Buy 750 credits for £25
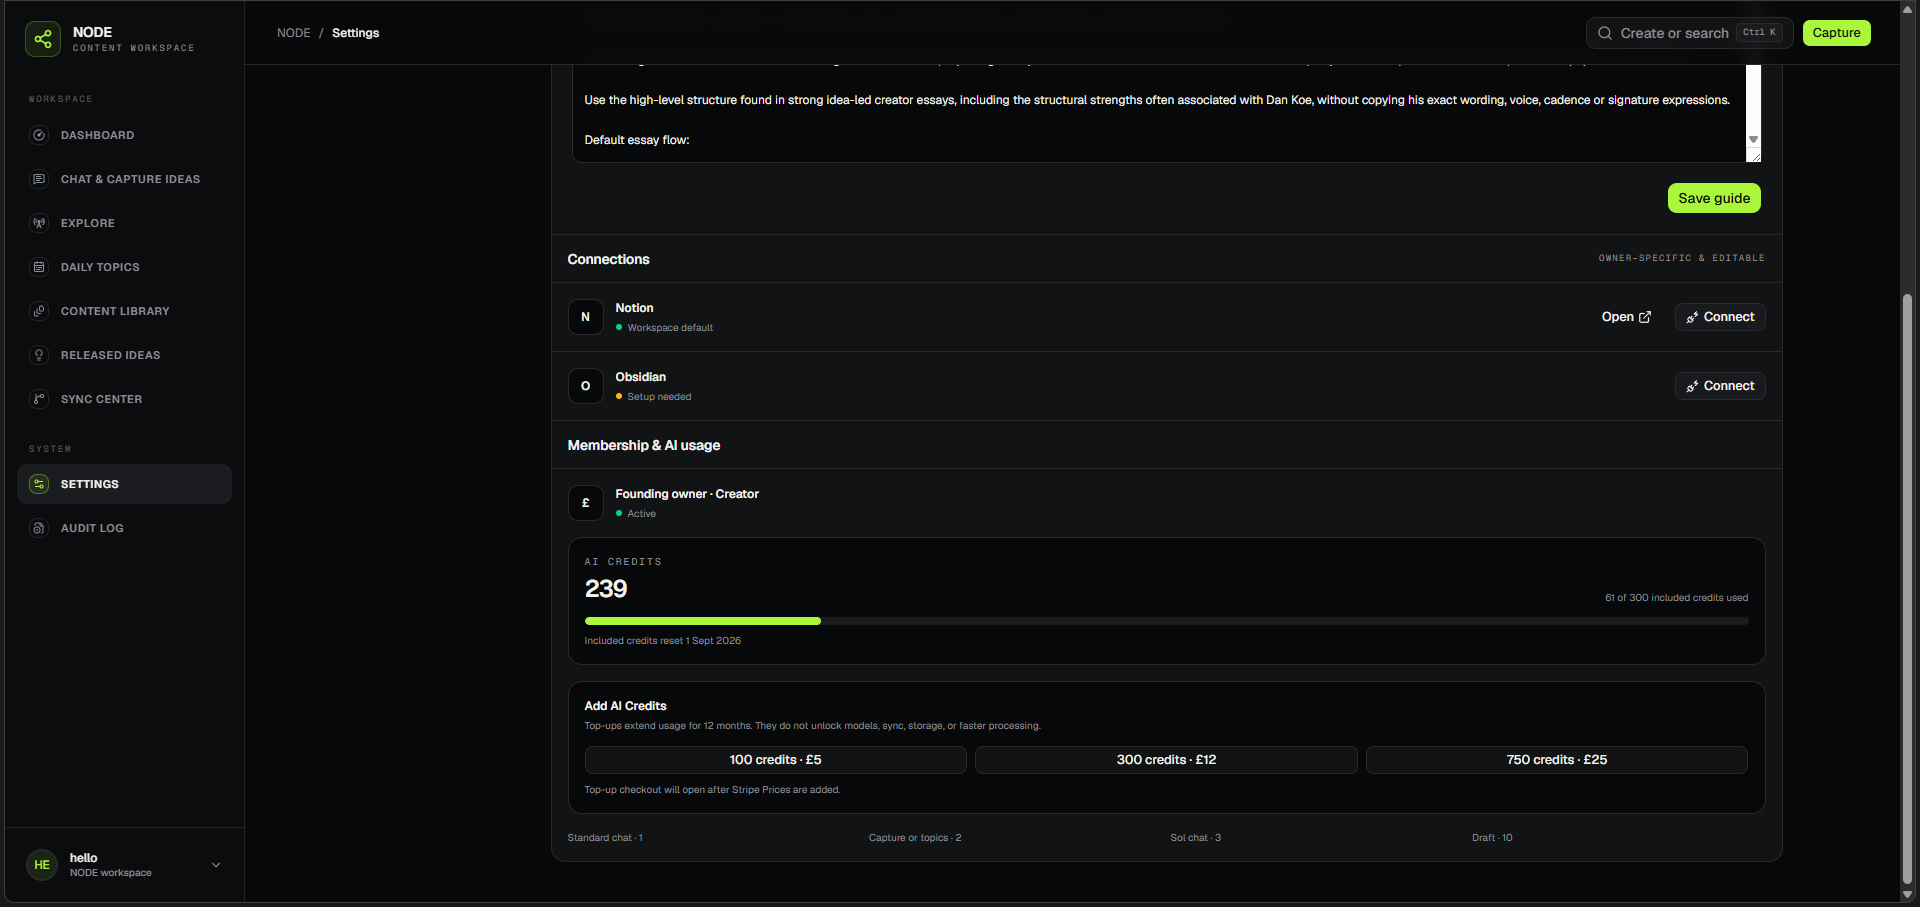 [x=1556, y=760]
